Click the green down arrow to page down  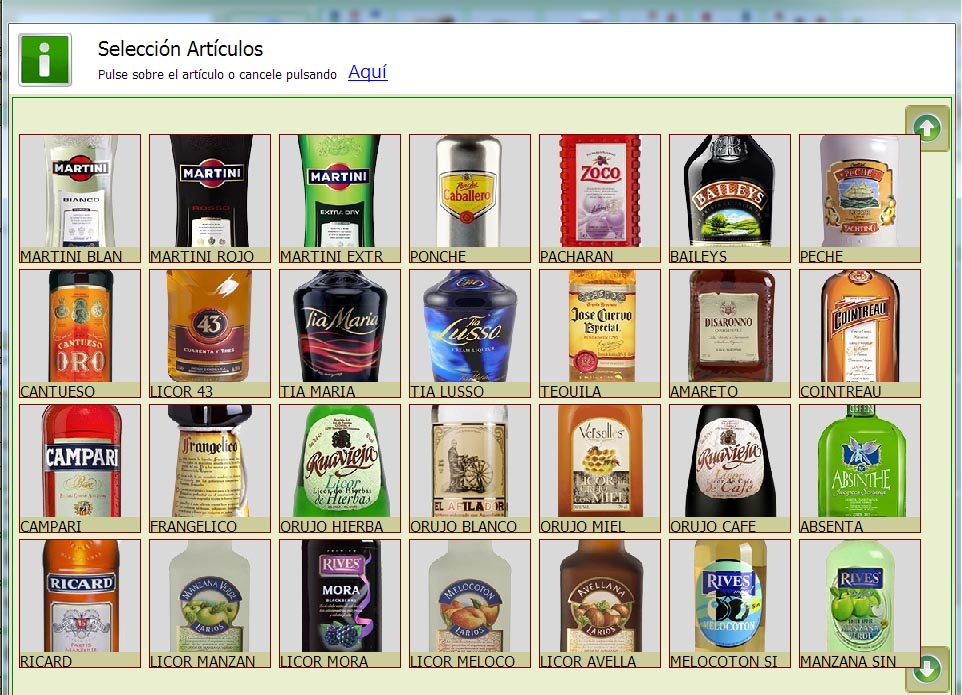point(927,669)
